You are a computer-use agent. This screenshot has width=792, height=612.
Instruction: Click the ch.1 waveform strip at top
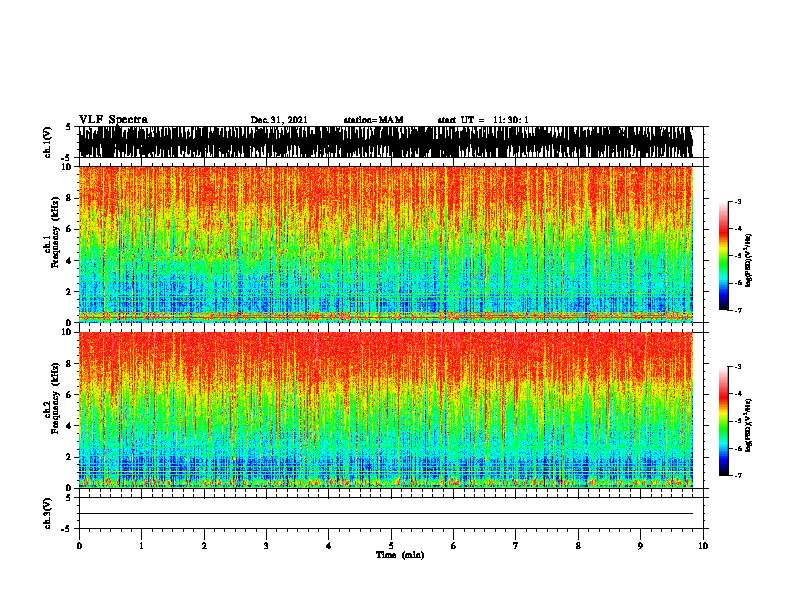tap(385, 142)
